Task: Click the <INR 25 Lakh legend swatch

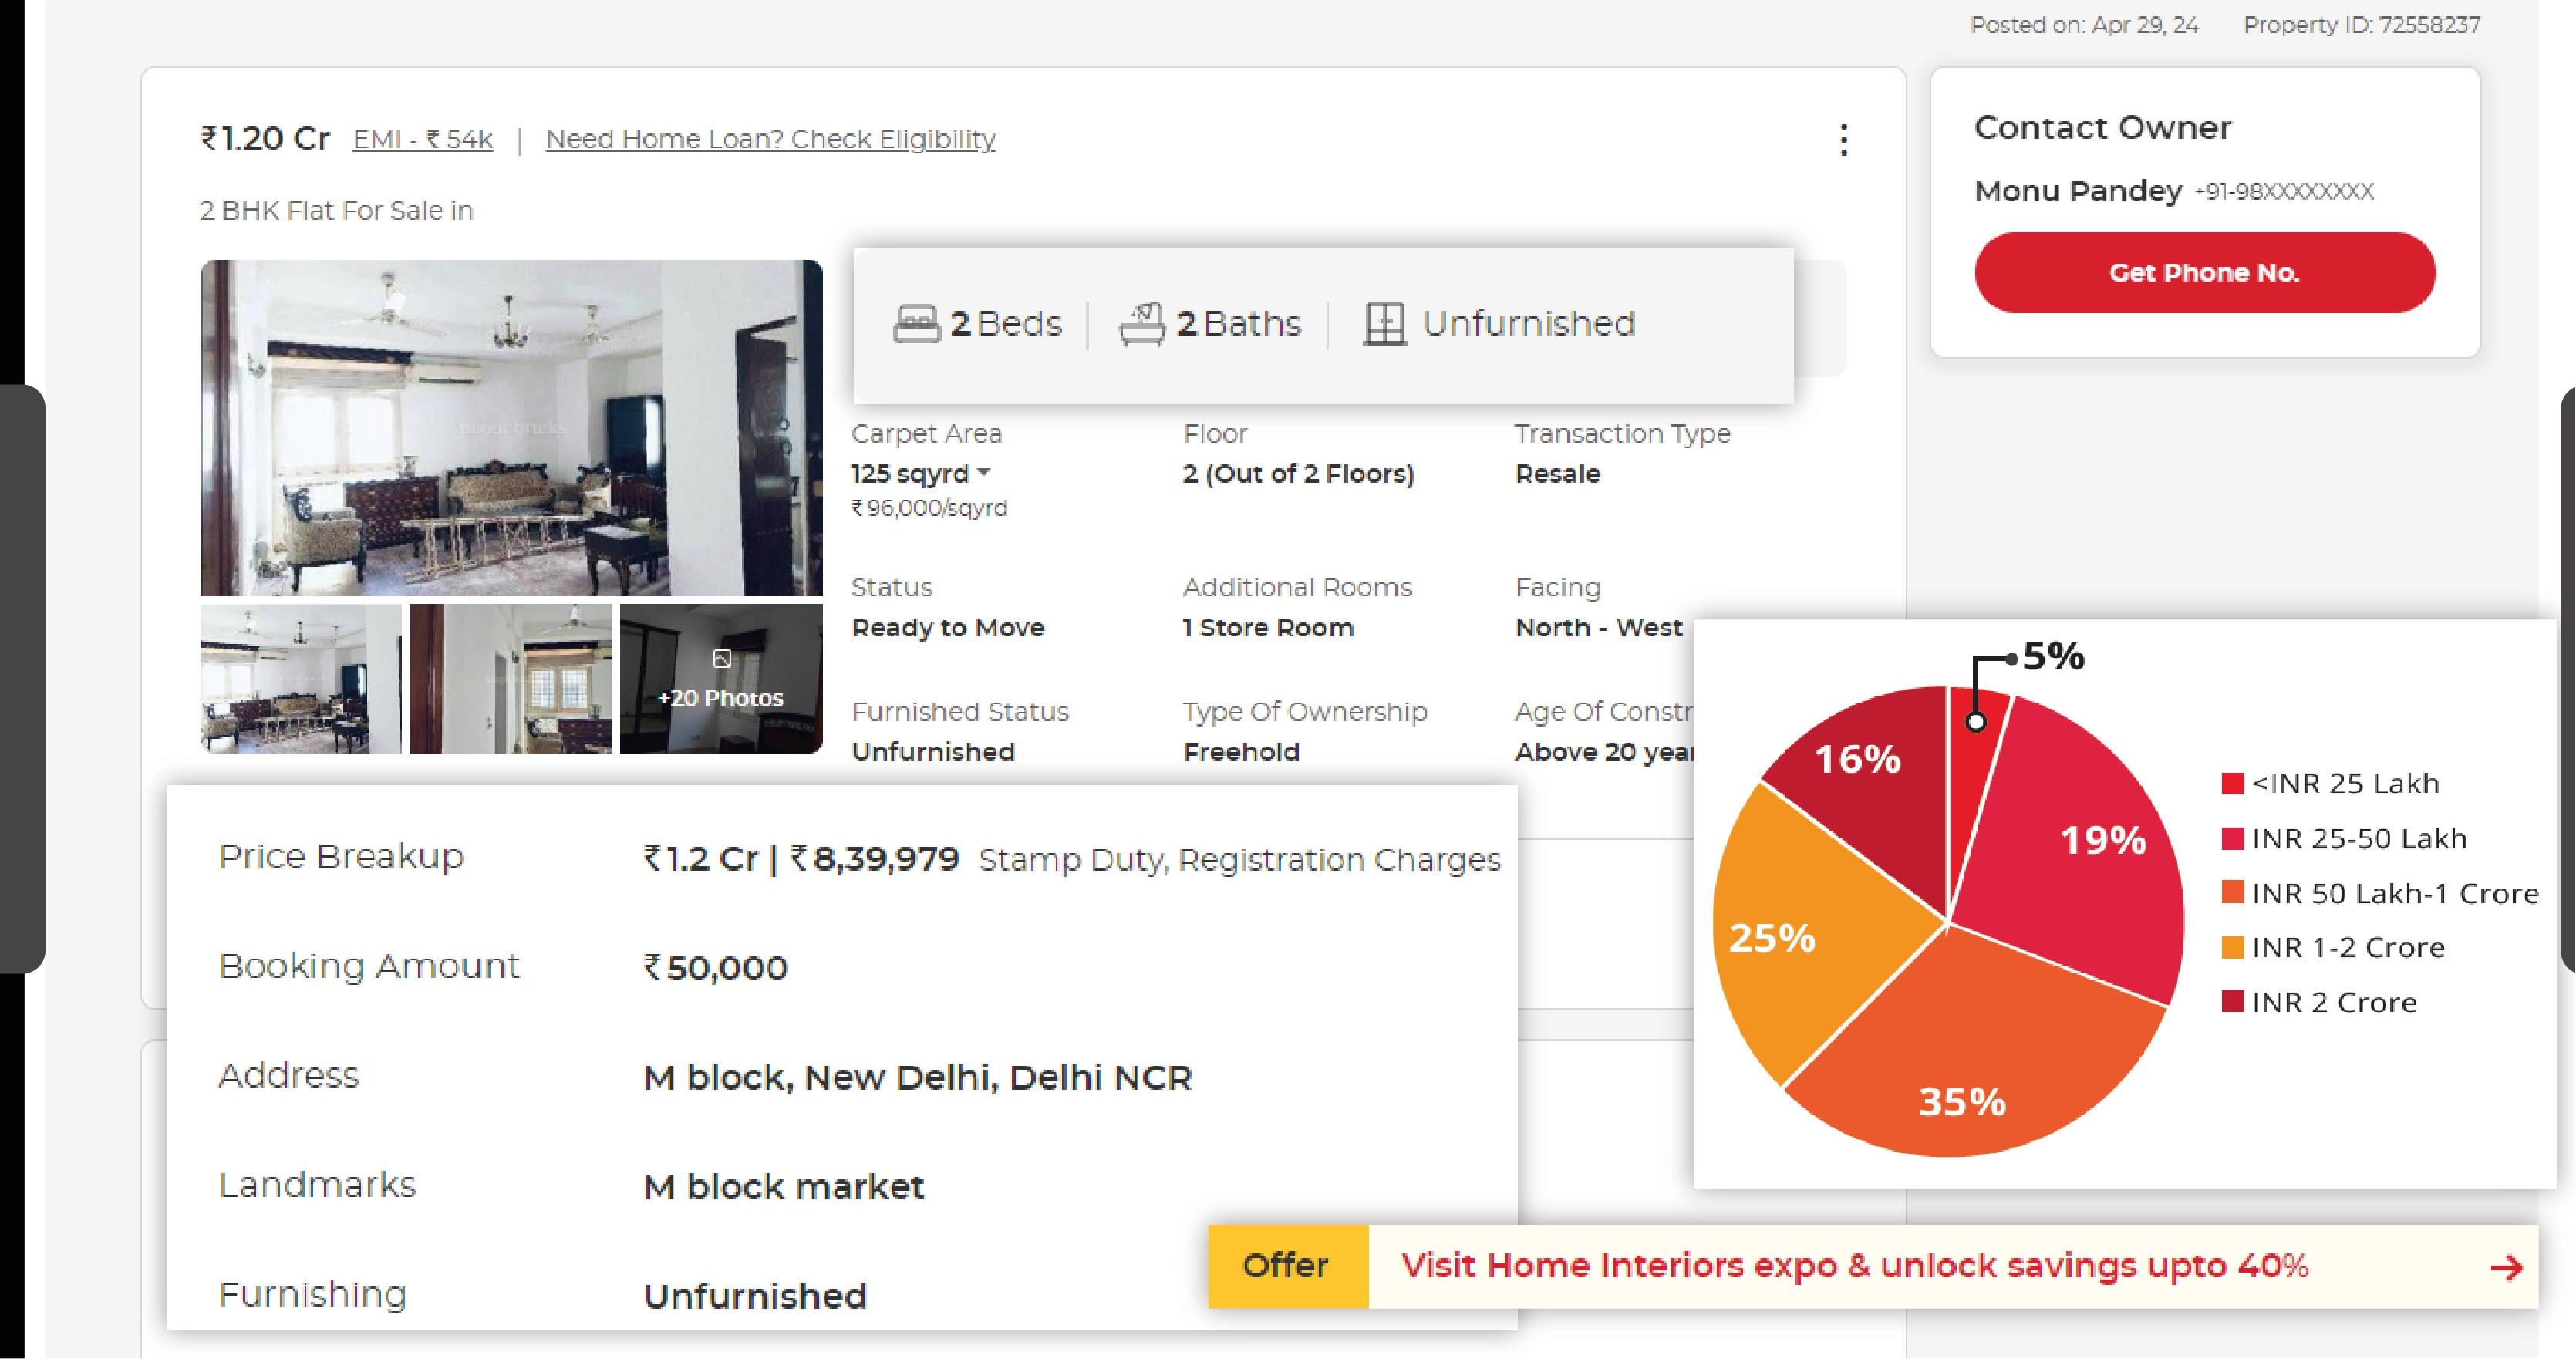Action: point(2233,784)
